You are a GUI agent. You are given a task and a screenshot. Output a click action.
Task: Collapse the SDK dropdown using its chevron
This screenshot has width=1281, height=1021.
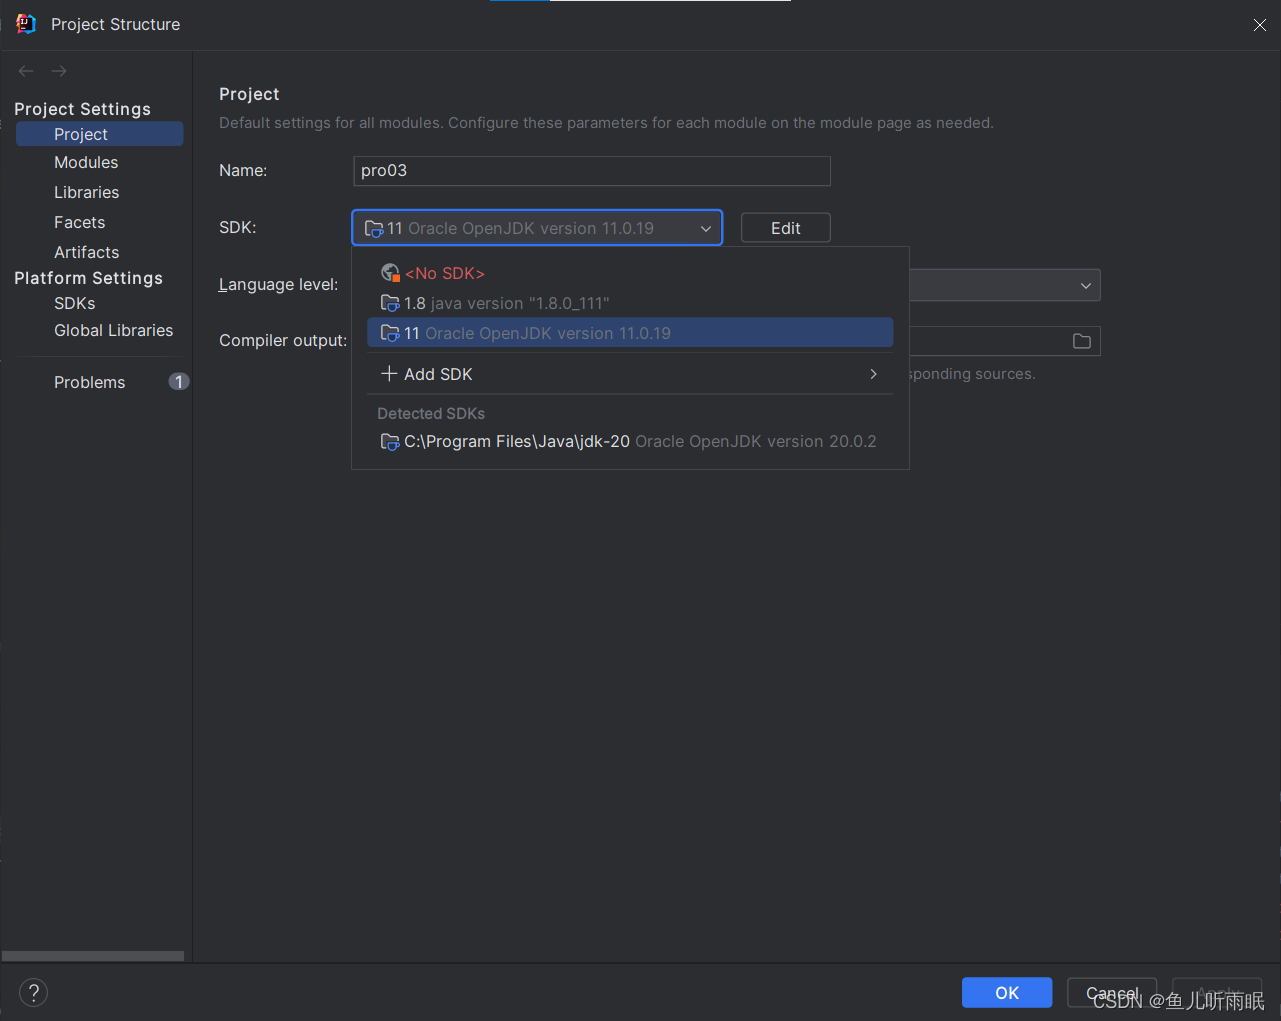click(x=706, y=227)
